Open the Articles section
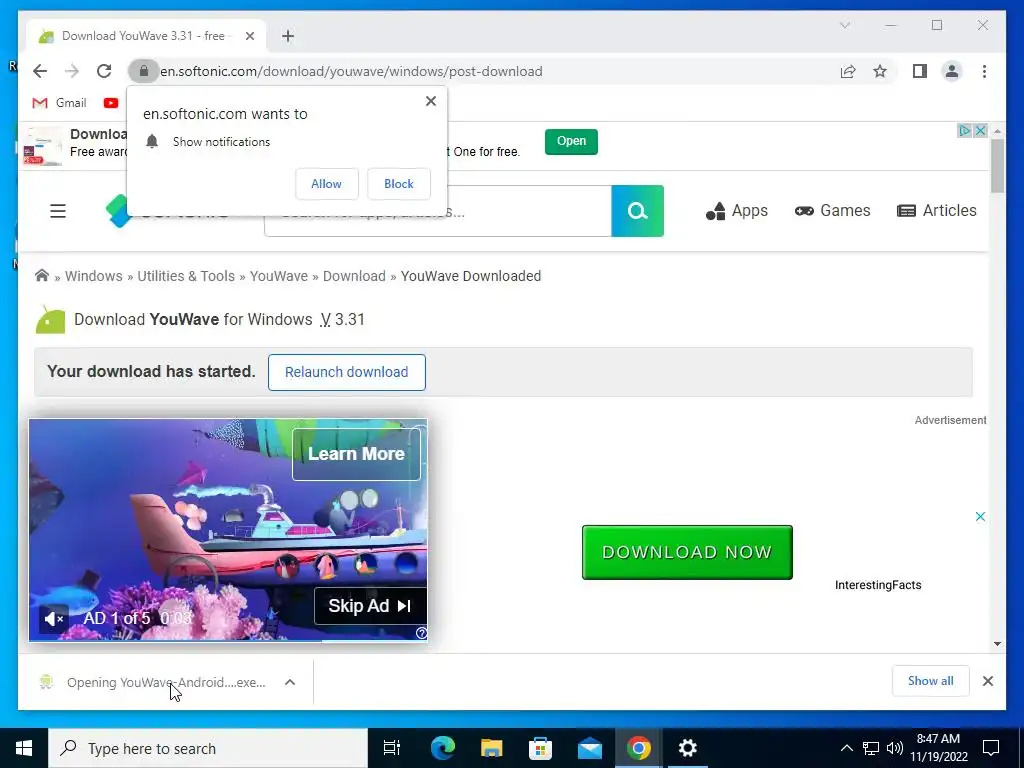The width and height of the screenshot is (1024, 768). (936, 211)
